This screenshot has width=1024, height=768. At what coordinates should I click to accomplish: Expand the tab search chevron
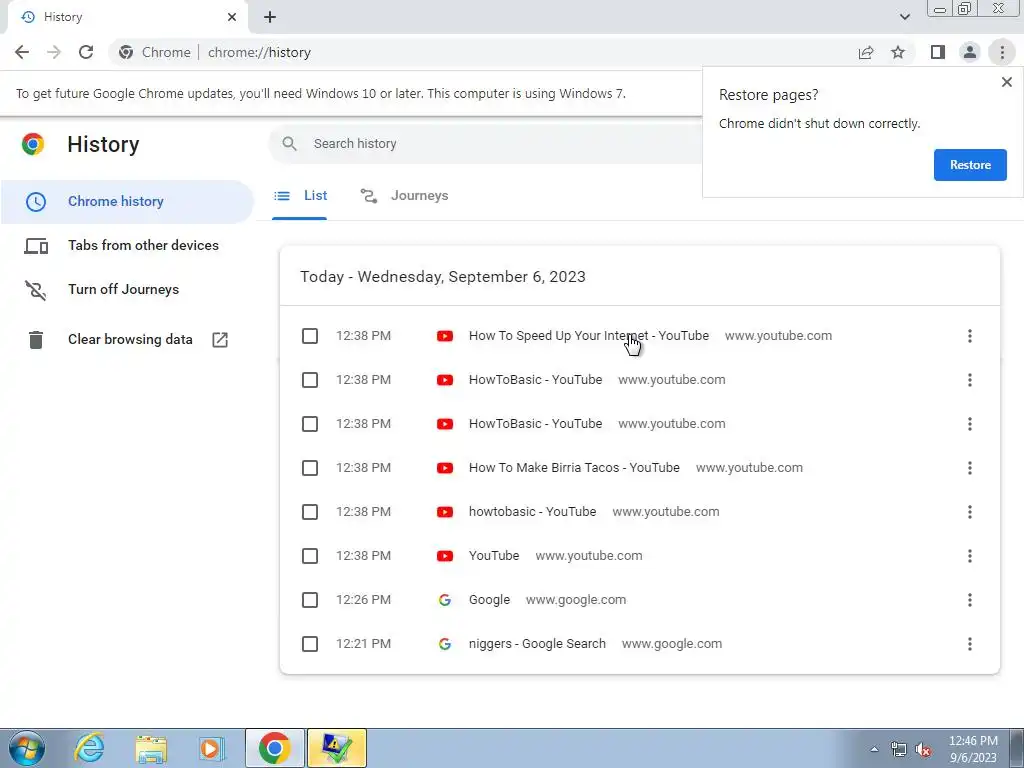click(x=904, y=17)
